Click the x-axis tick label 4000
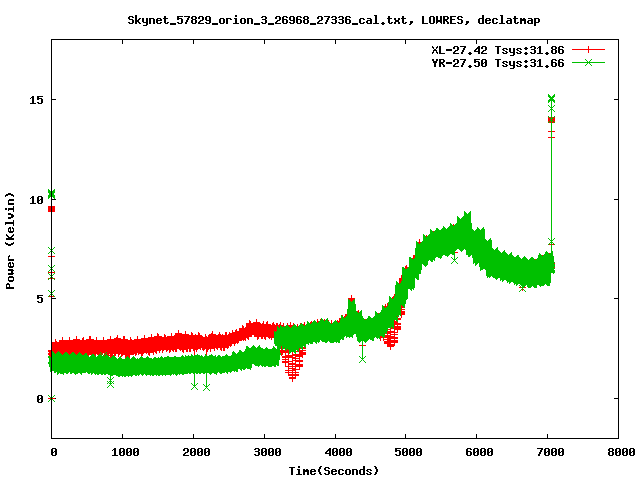 coord(338,452)
